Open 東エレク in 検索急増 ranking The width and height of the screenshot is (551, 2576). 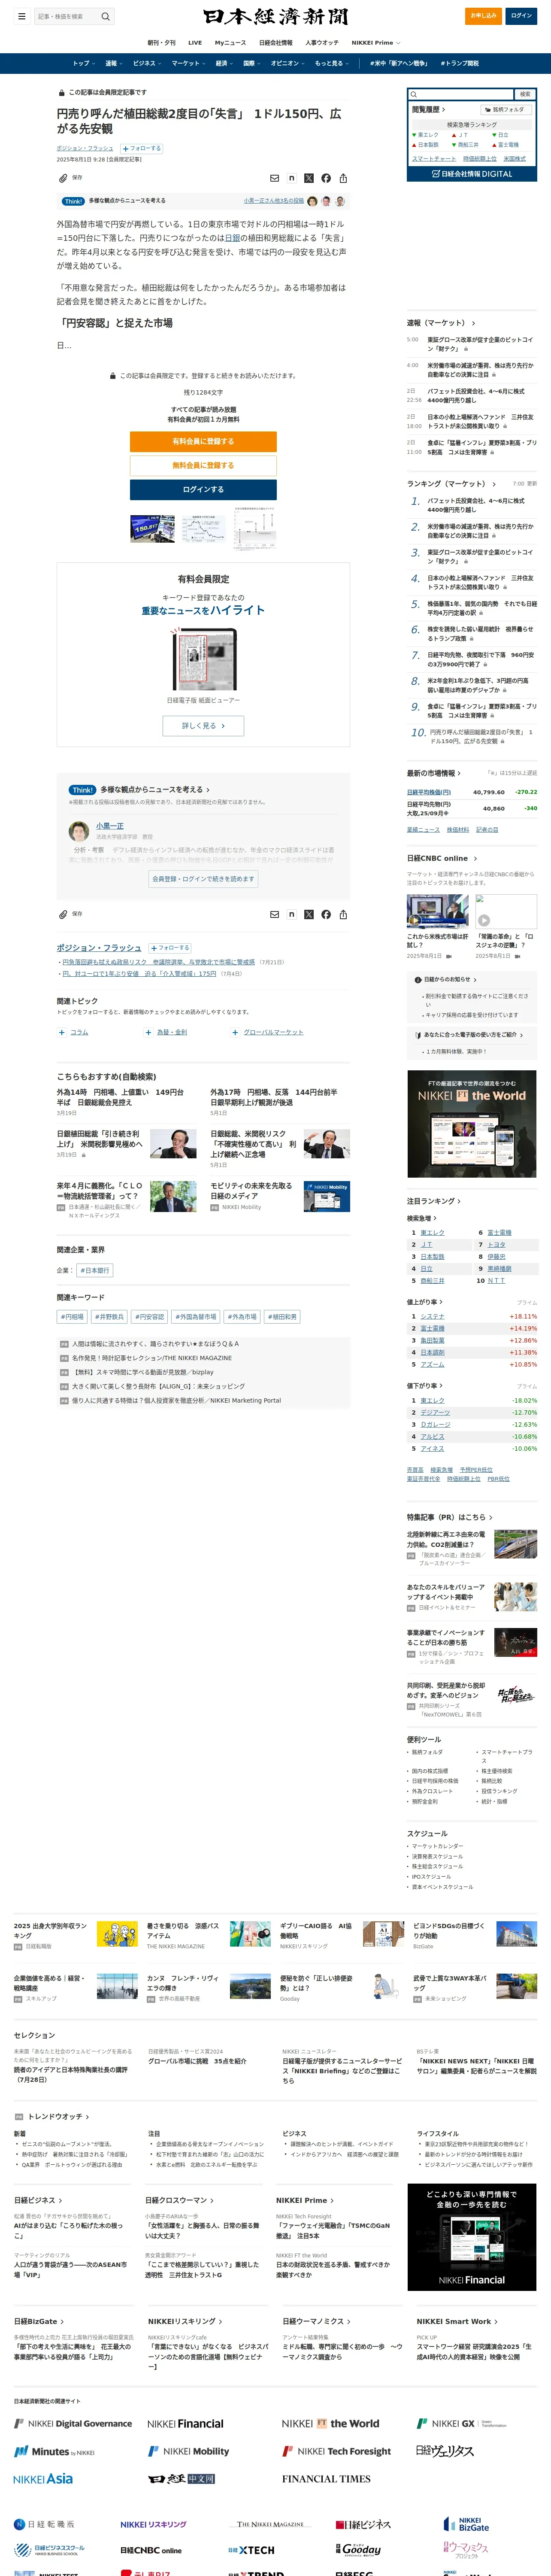432,1233
